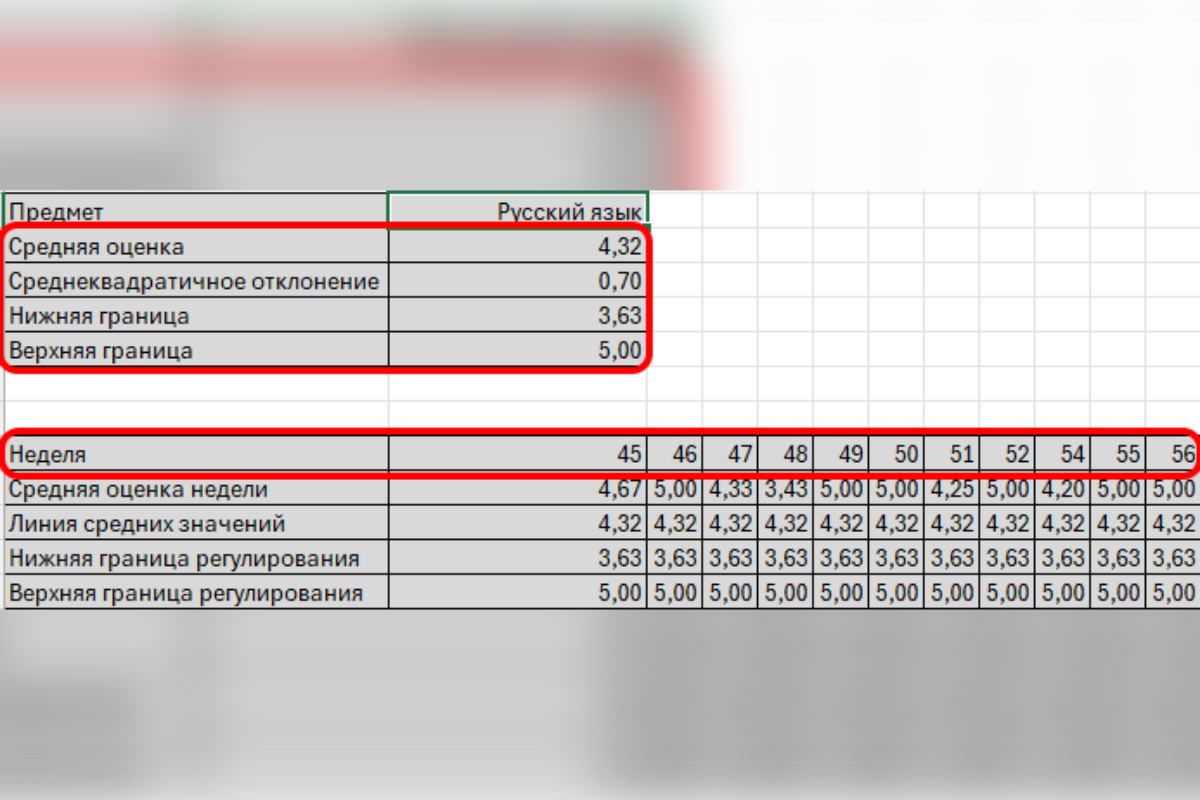
Task: Select the "Нижняя граница регулирования" label cell
Action: 195,558
